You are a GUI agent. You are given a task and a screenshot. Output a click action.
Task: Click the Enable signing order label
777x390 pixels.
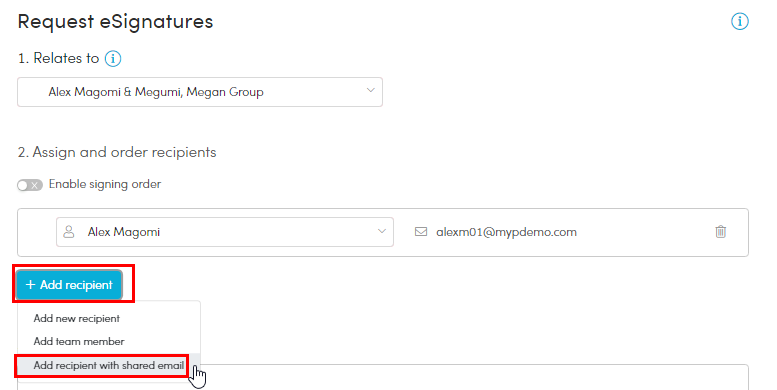pyautogui.click(x=105, y=184)
